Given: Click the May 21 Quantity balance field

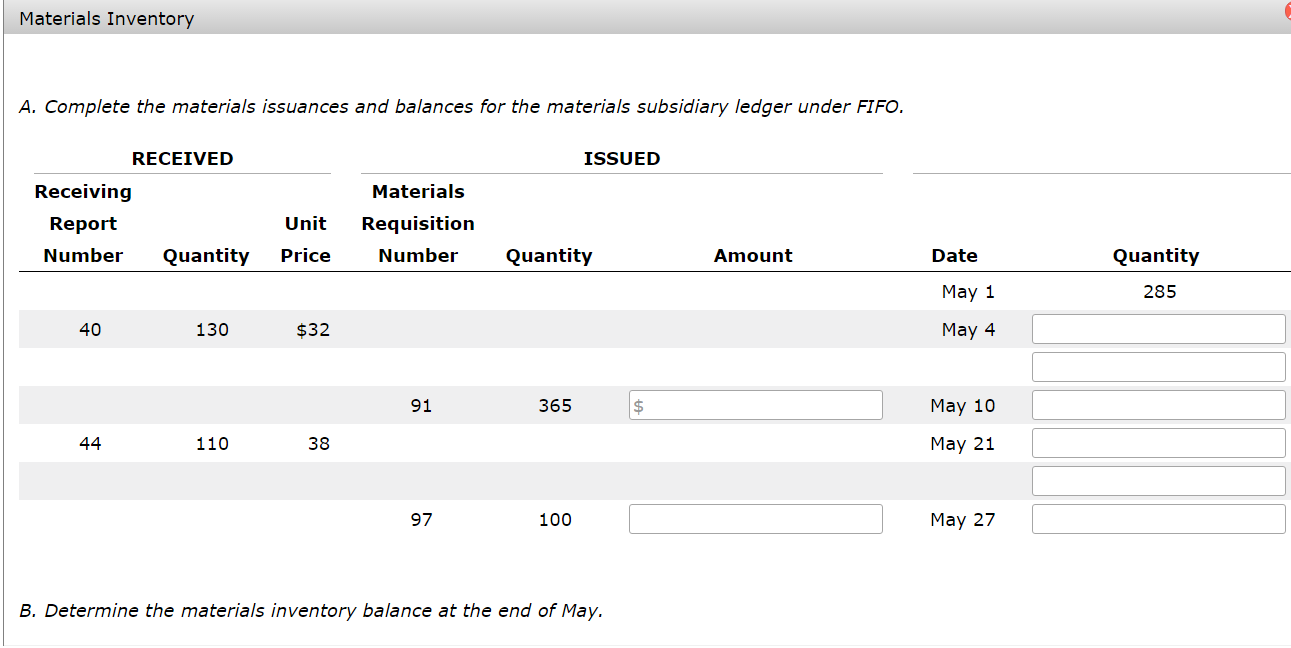Looking at the screenshot, I should pyautogui.click(x=1158, y=442).
